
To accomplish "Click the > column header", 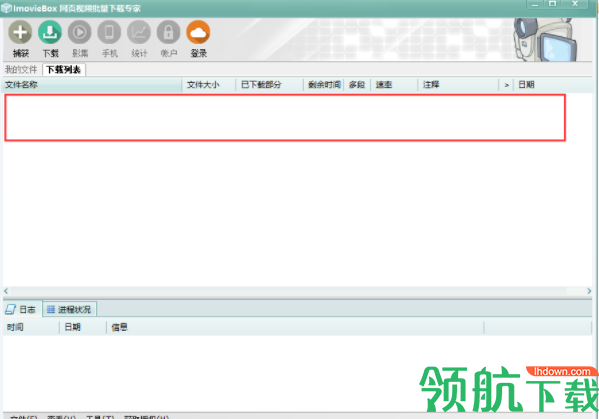I will coord(507,85).
